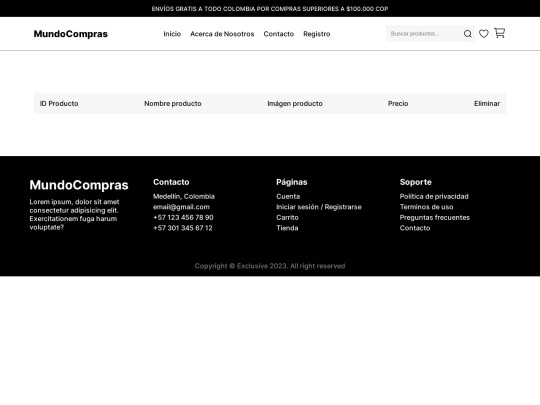Screen dimensions: 540x405
Task: Open Contacto in top navigation
Action: pyautogui.click(x=279, y=34)
